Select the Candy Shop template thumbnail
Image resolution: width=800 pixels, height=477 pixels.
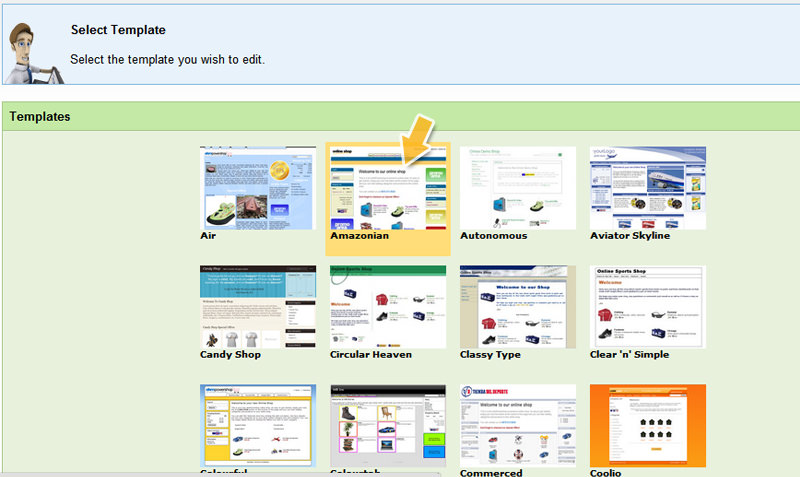(258, 307)
